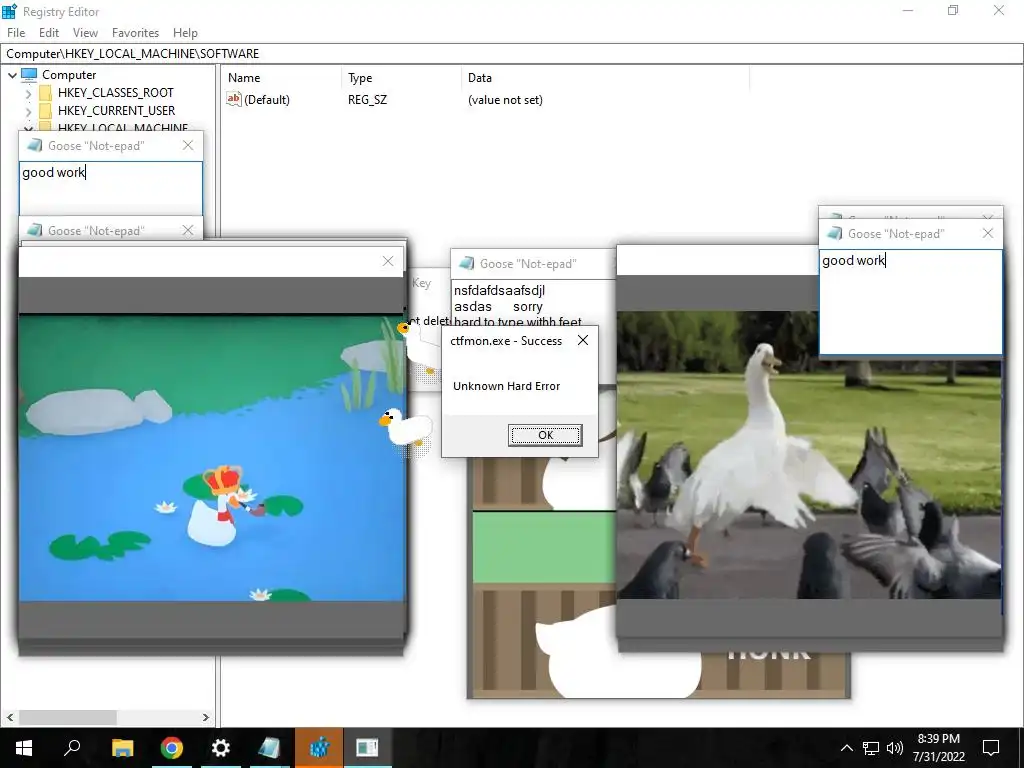The width and height of the screenshot is (1024, 768).
Task: Close the pond goose image window
Action: (x=388, y=261)
